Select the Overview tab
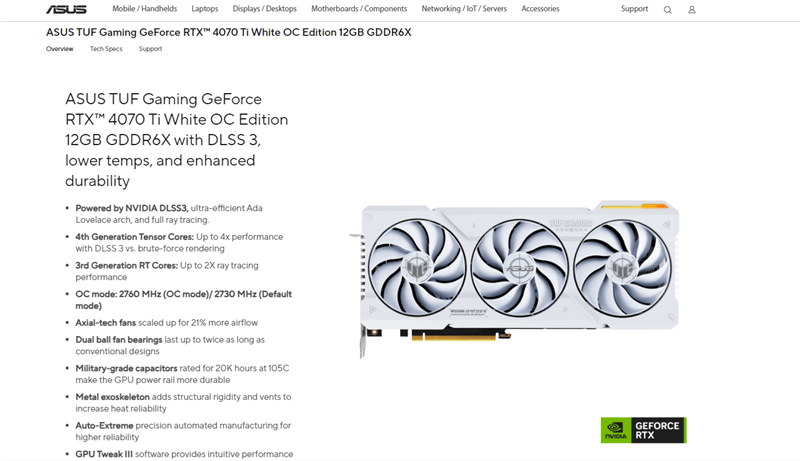The width and height of the screenshot is (800, 461). click(x=60, y=49)
